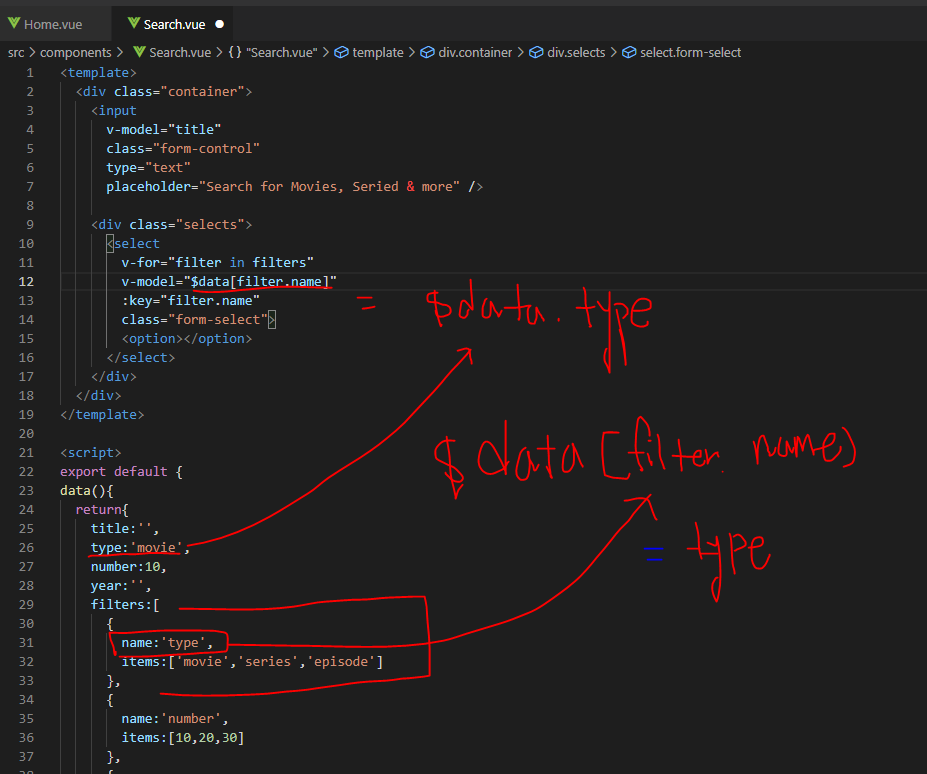Click the <option></option> line
927x774 pixels.
point(187,339)
